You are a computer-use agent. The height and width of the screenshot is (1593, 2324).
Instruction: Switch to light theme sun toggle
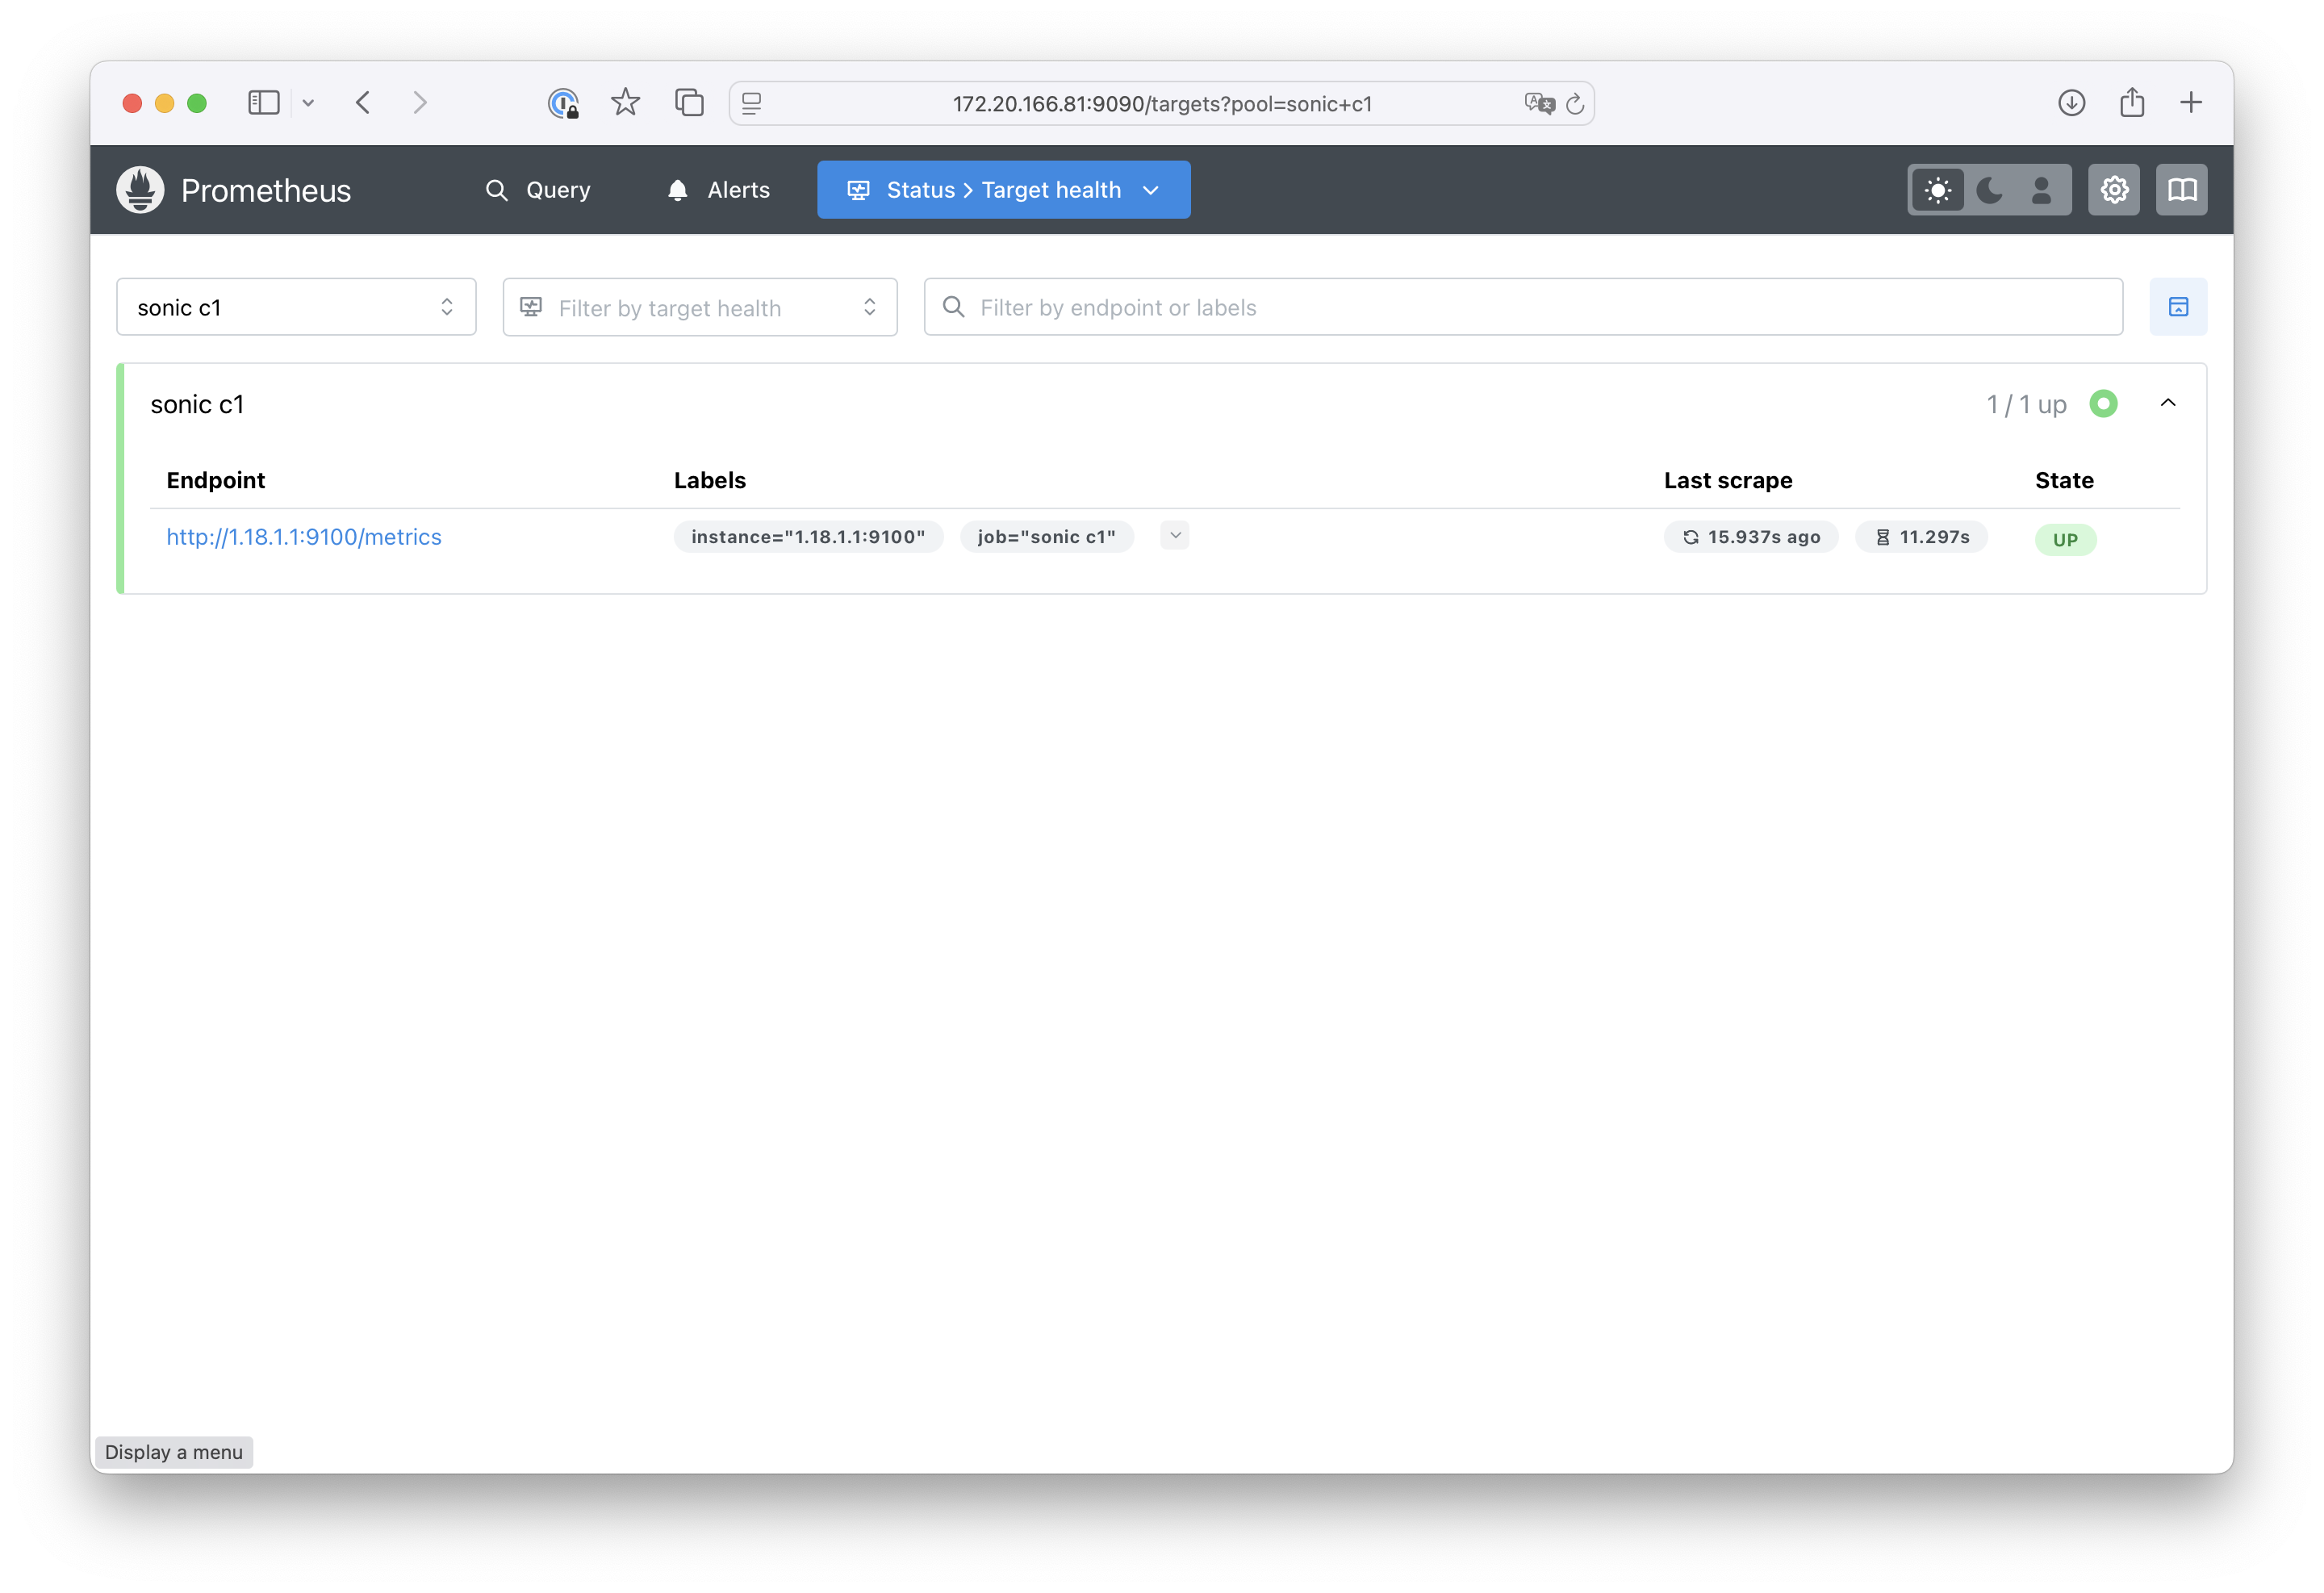pos(1938,190)
